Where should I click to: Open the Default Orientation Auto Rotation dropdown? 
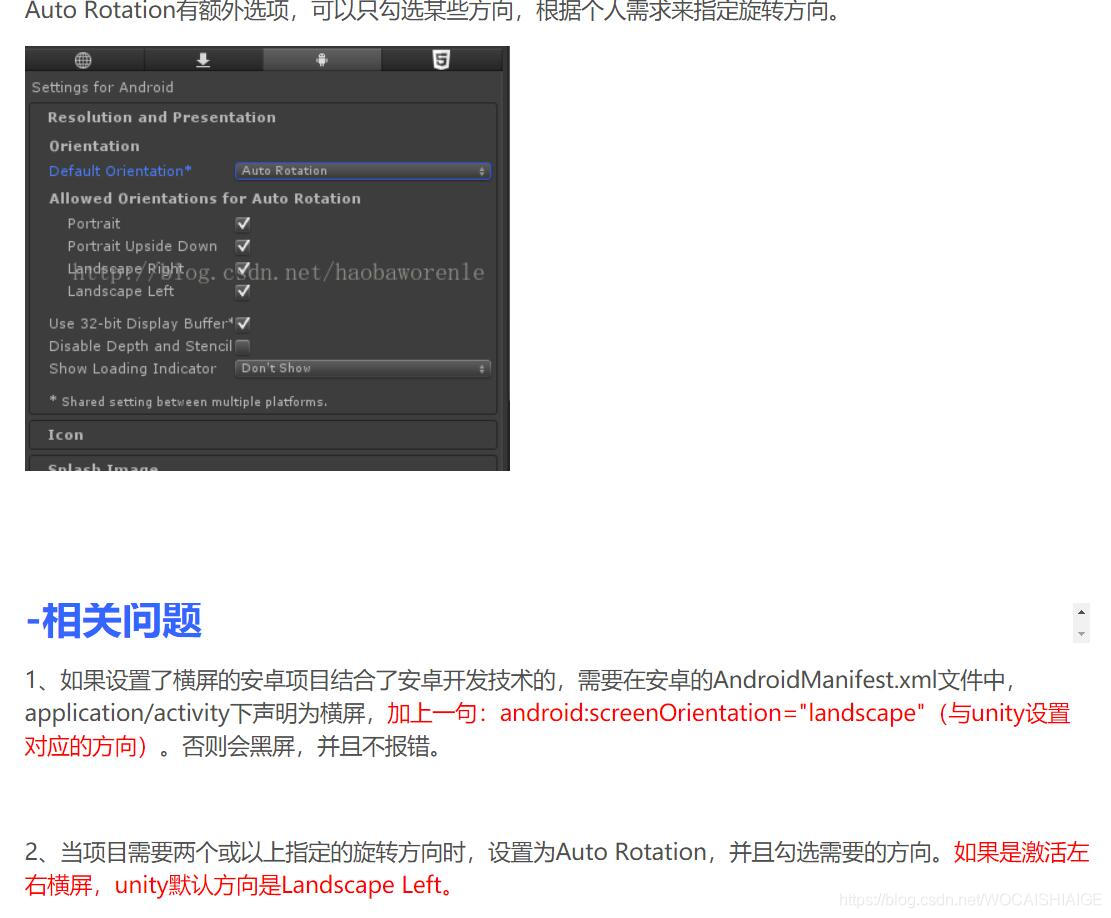point(363,171)
